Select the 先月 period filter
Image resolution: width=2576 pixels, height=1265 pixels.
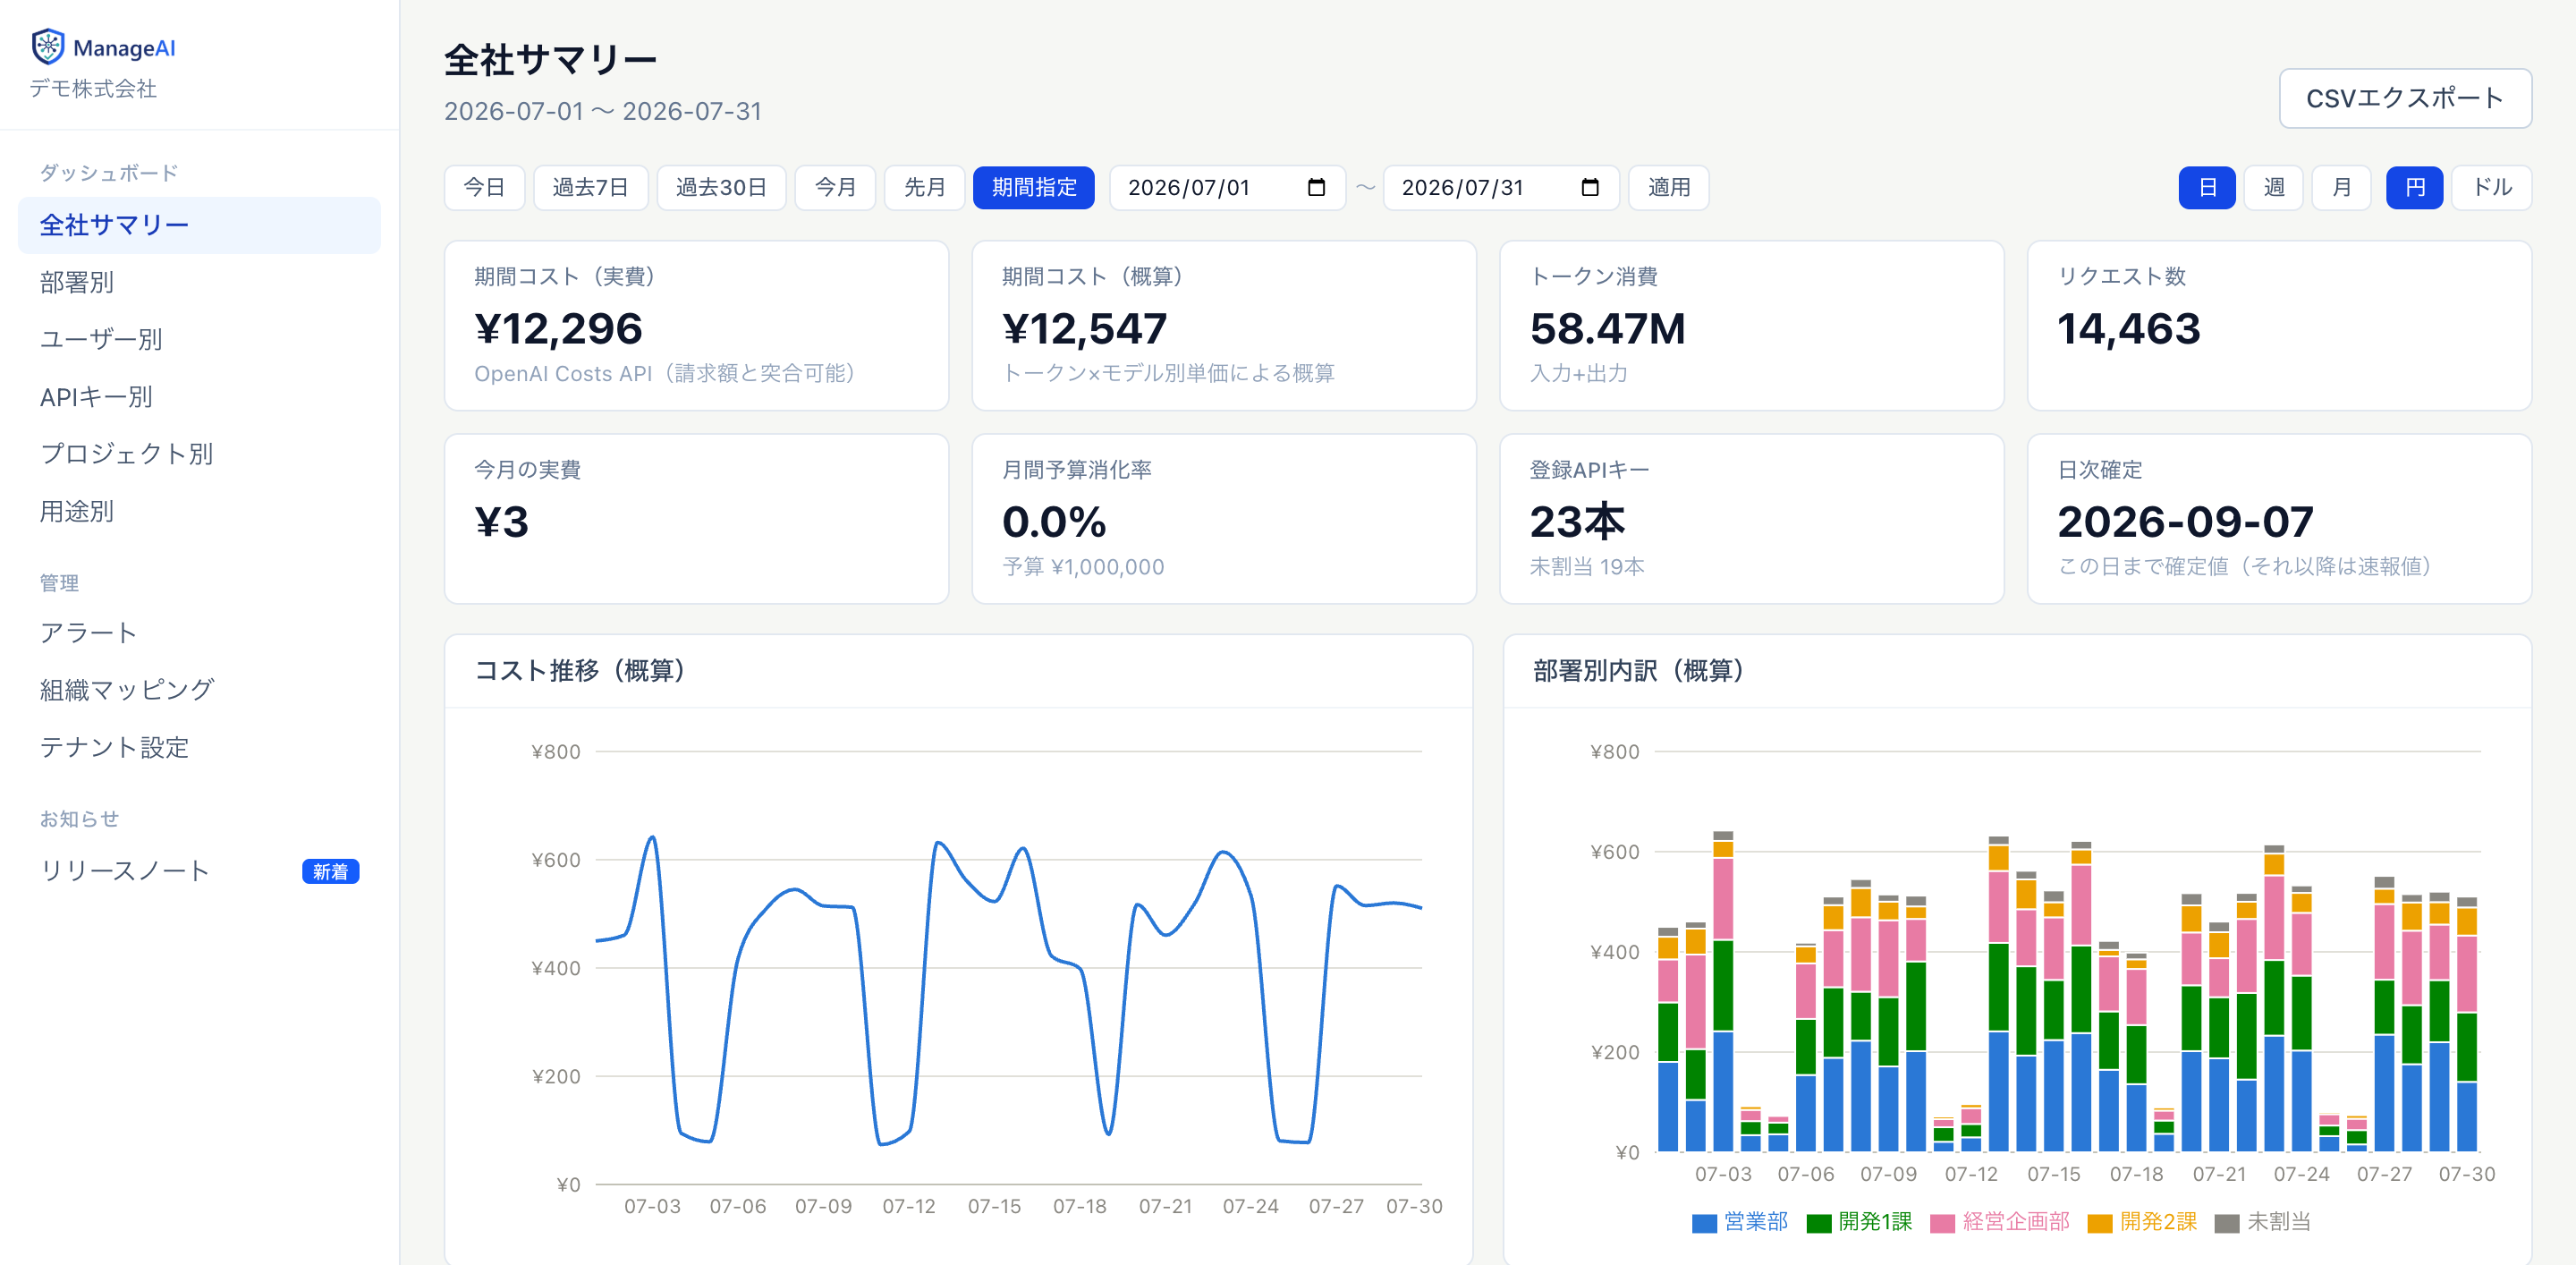tap(924, 187)
